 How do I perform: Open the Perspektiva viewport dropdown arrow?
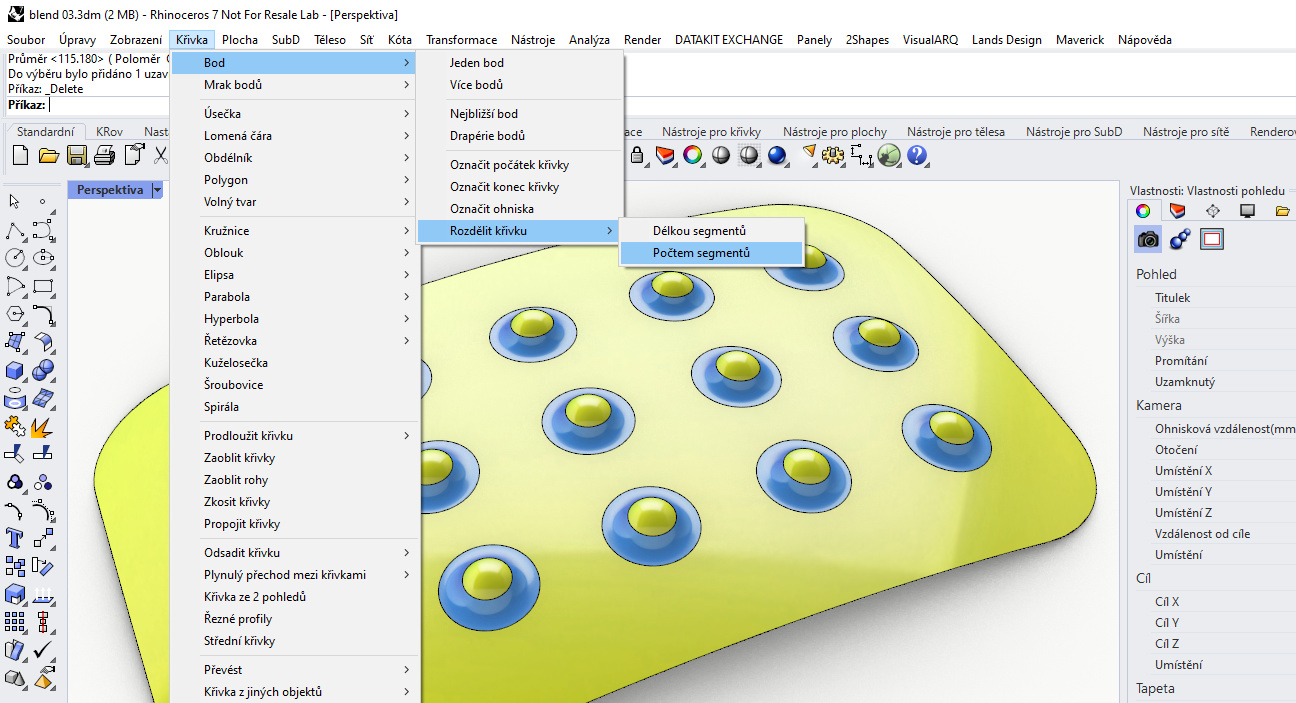tap(157, 190)
